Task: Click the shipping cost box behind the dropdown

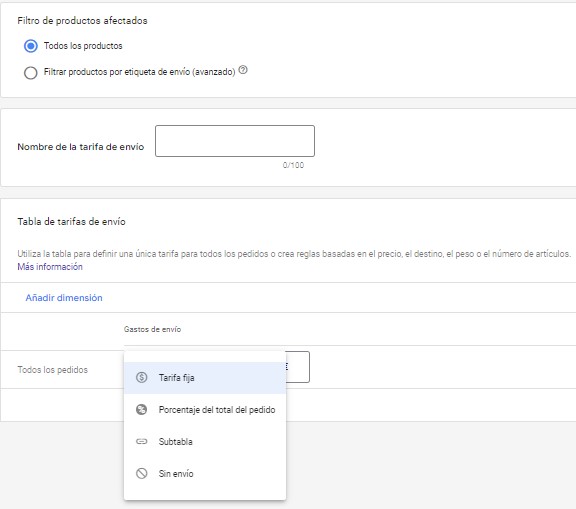Action: point(298,367)
